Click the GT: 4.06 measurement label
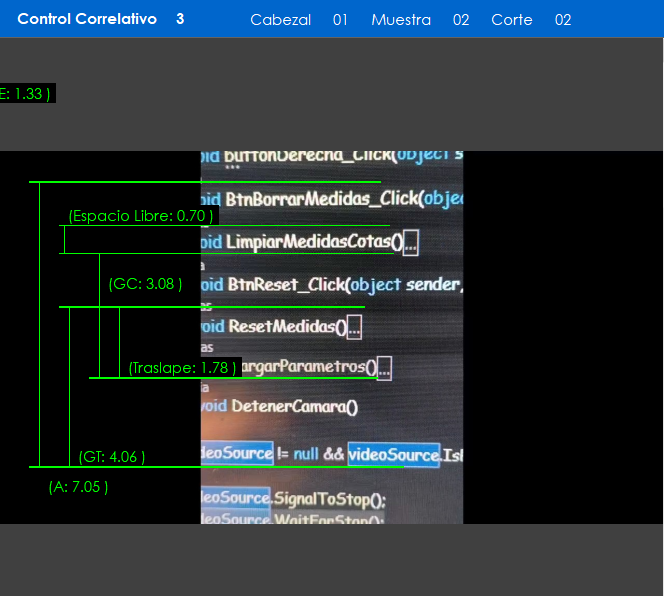The image size is (664, 596). click(112, 457)
